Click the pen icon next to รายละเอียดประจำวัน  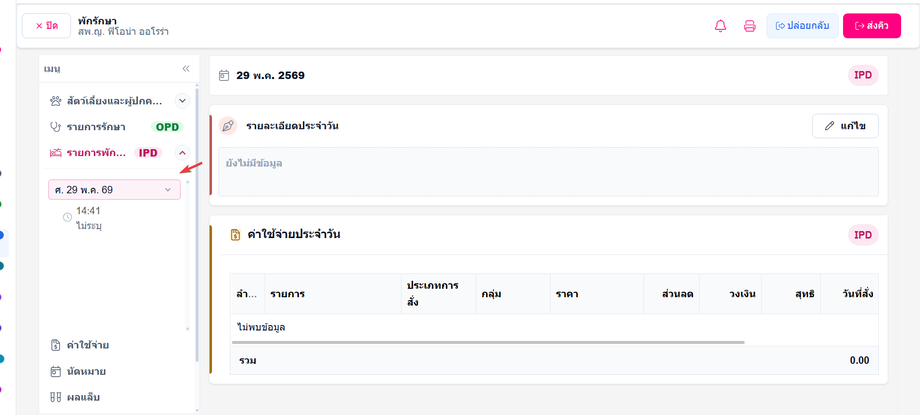point(228,126)
